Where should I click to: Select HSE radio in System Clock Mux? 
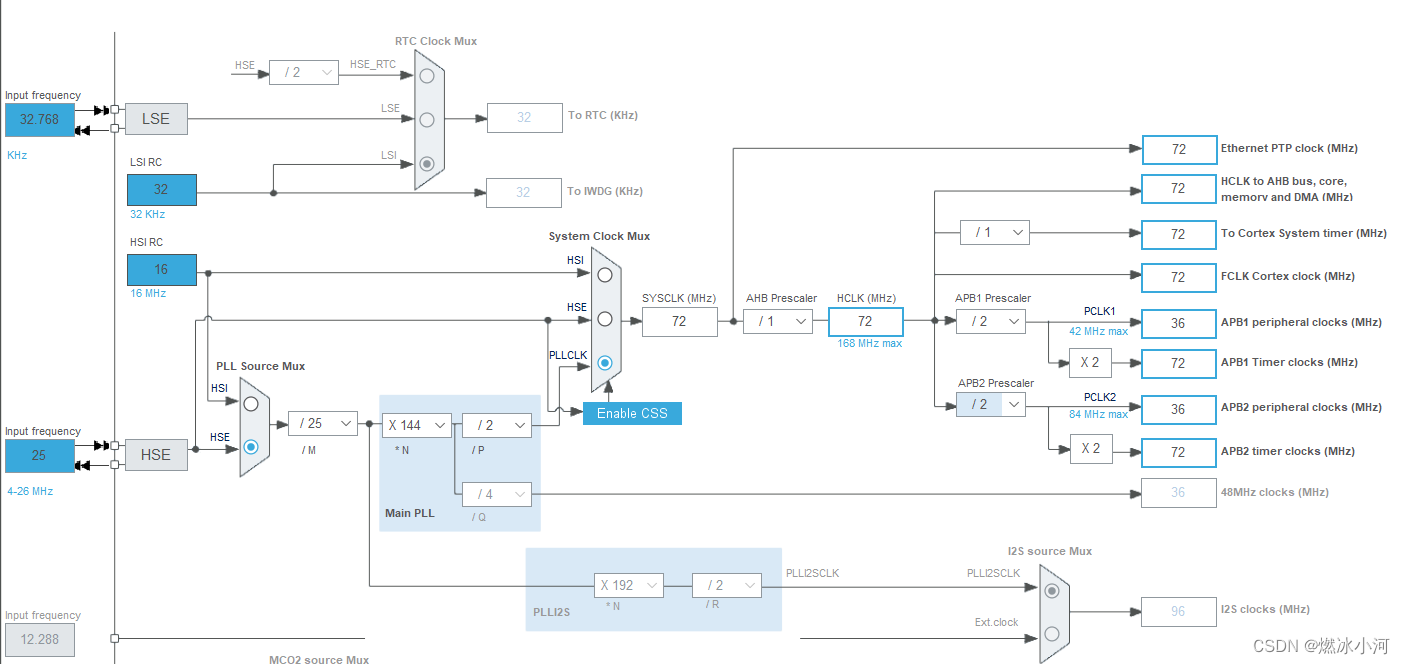pyautogui.click(x=604, y=319)
